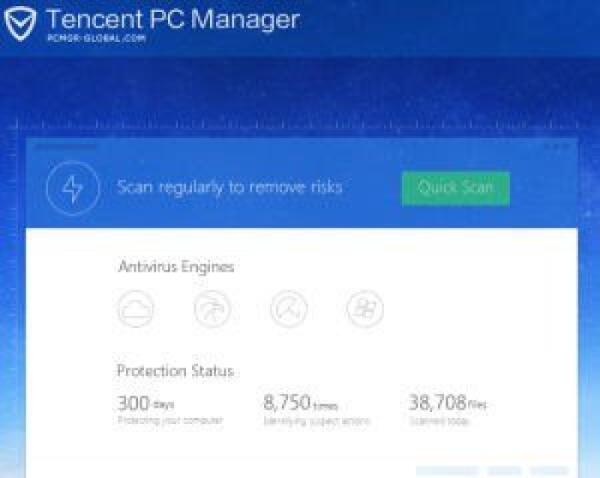Click the Protection Status heading
This screenshot has height=478, width=600.
(175, 371)
